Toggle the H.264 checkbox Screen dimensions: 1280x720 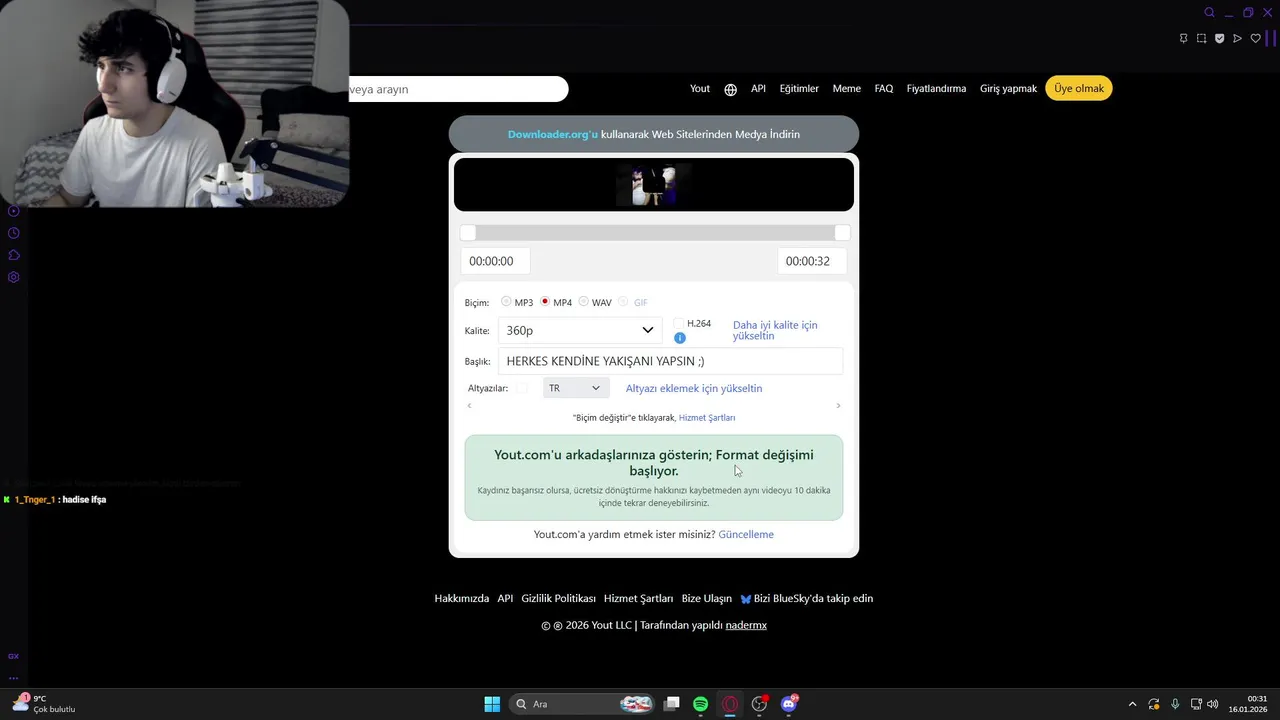pyautogui.click(x=679, y=323)
